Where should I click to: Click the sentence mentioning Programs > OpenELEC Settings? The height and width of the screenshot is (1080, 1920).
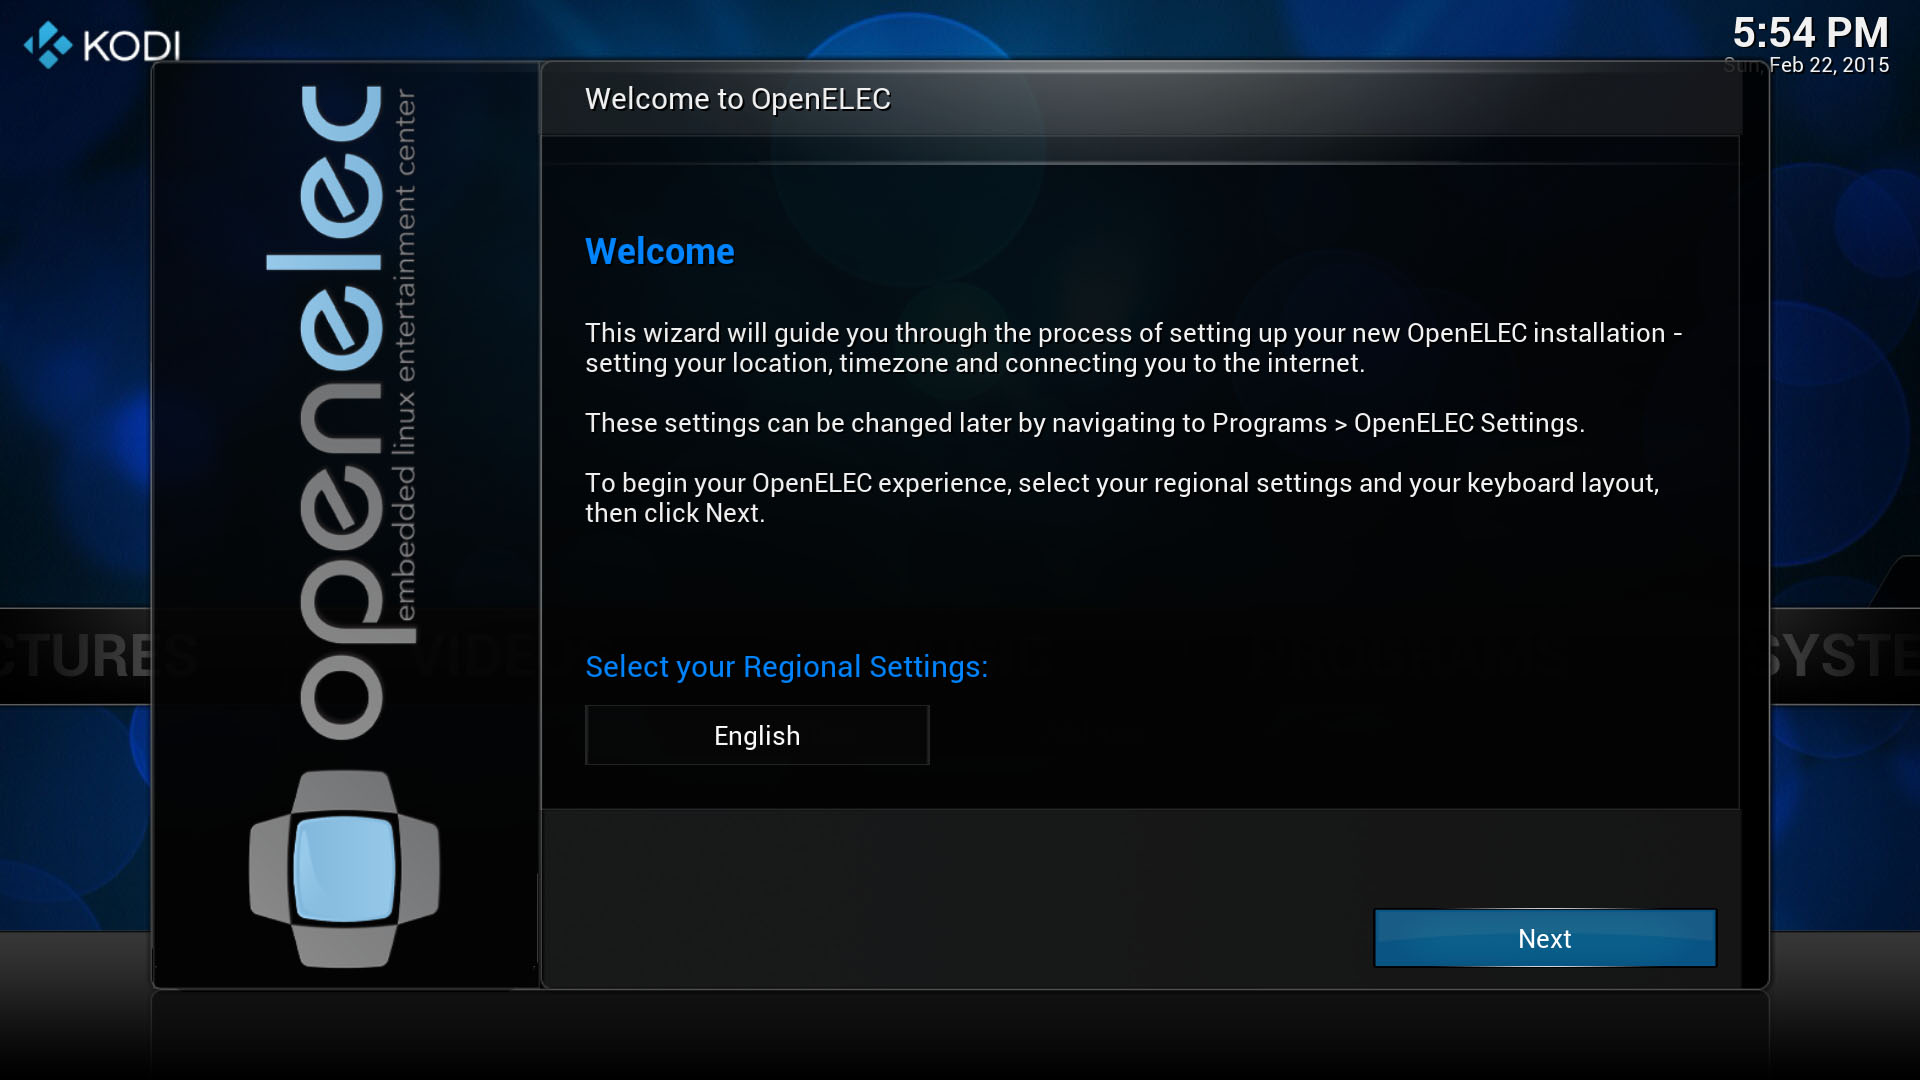[1084, 423]
